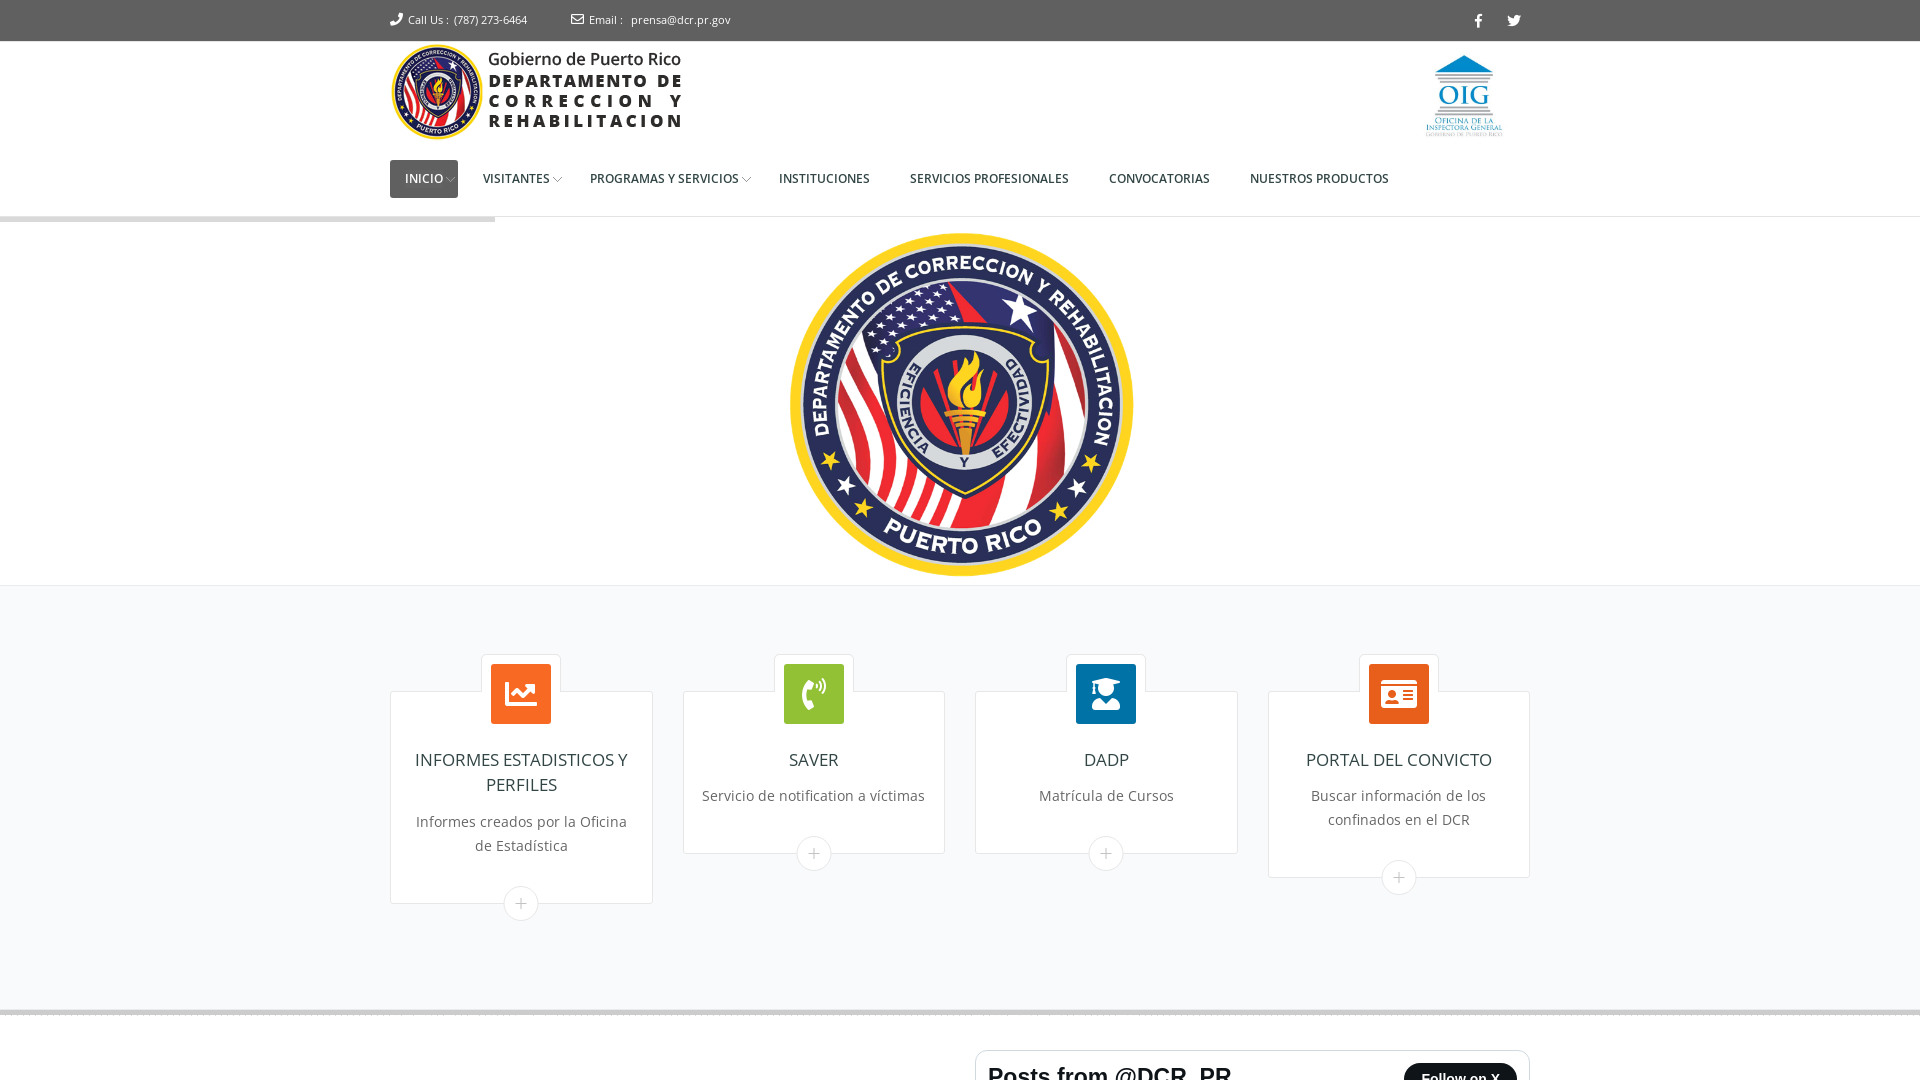The image size is (1920, 1080).
Task: Open the PORTAL DEL CONVICTO title
Action: coord(1399,760)
